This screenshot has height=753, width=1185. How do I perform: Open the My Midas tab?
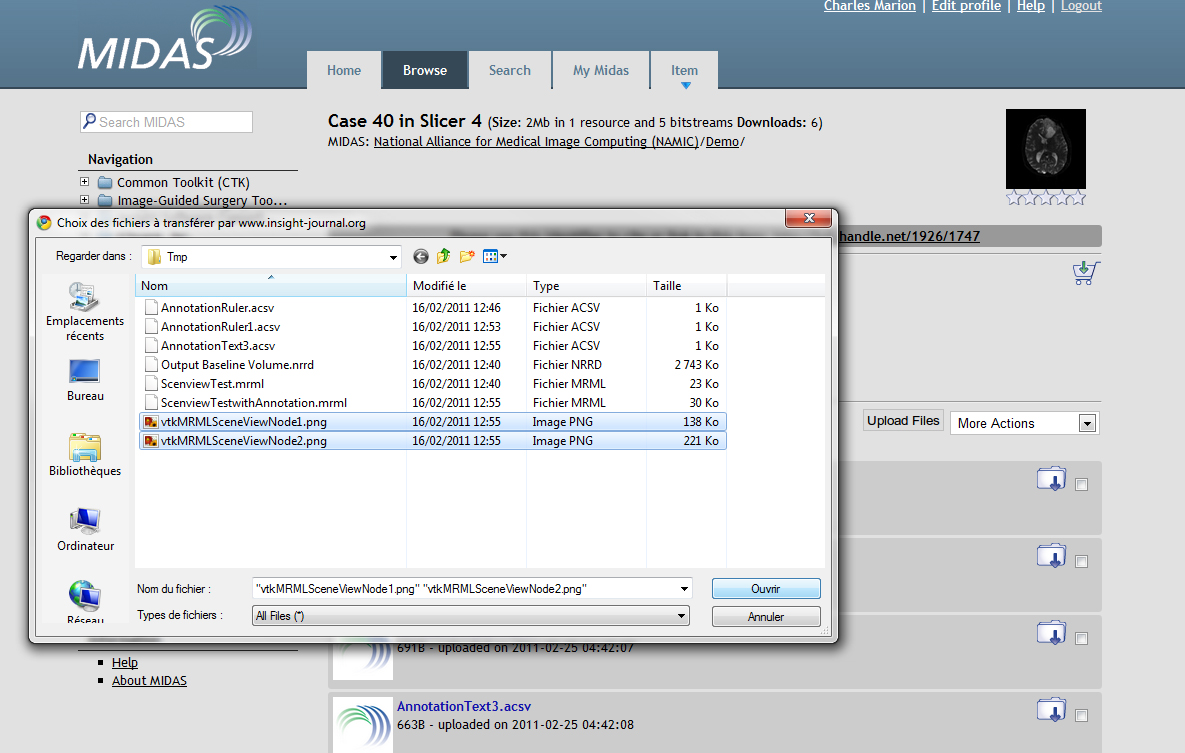tap(600, 70)
